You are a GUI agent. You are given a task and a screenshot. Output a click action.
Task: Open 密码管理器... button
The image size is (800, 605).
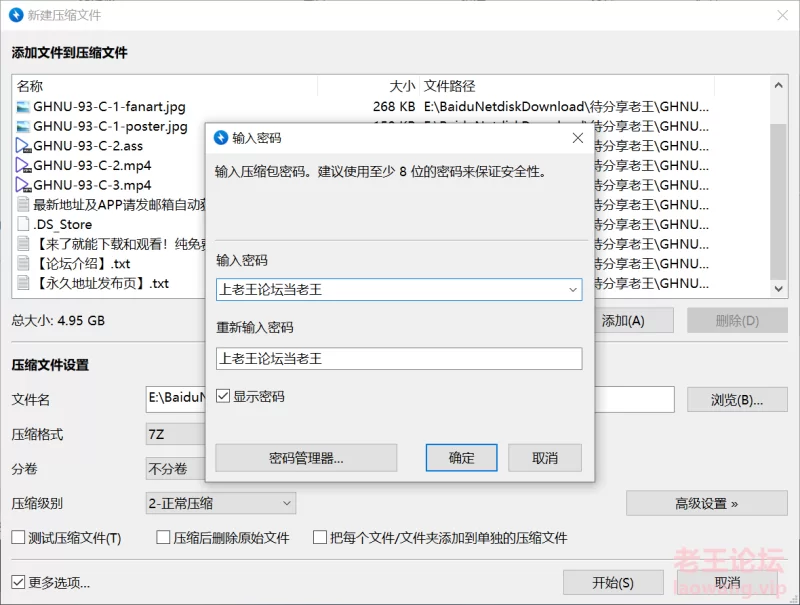point(306,458)
